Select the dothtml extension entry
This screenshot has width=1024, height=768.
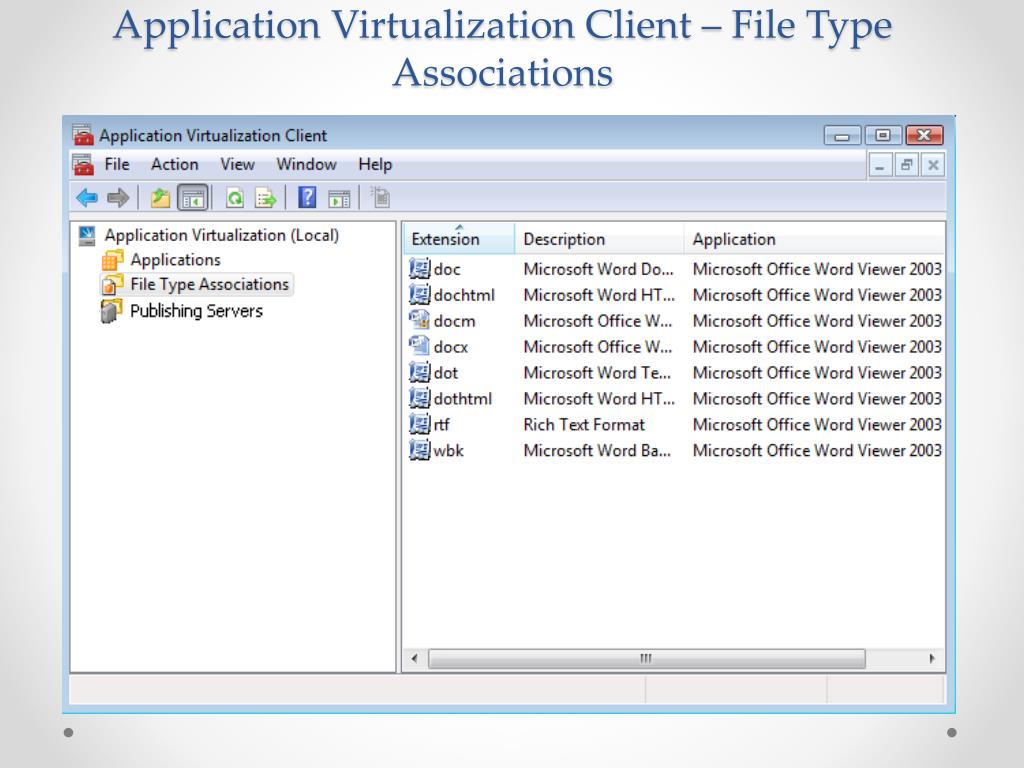click(x=463, y=398)
